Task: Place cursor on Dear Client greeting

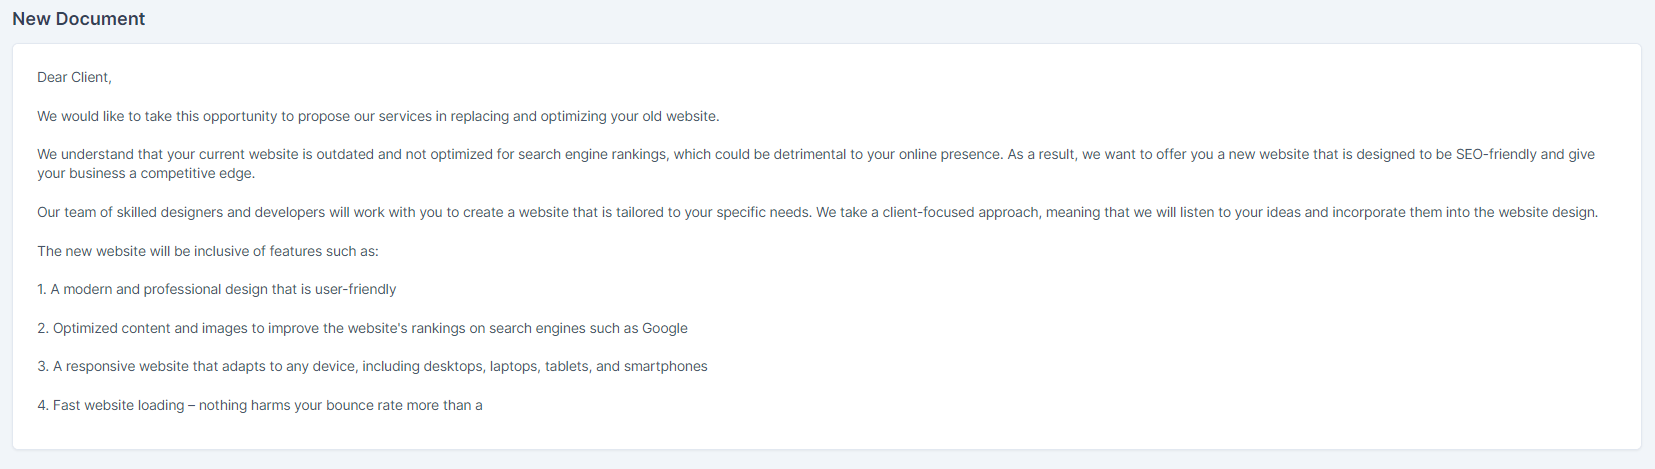Action: coord(74,77)
